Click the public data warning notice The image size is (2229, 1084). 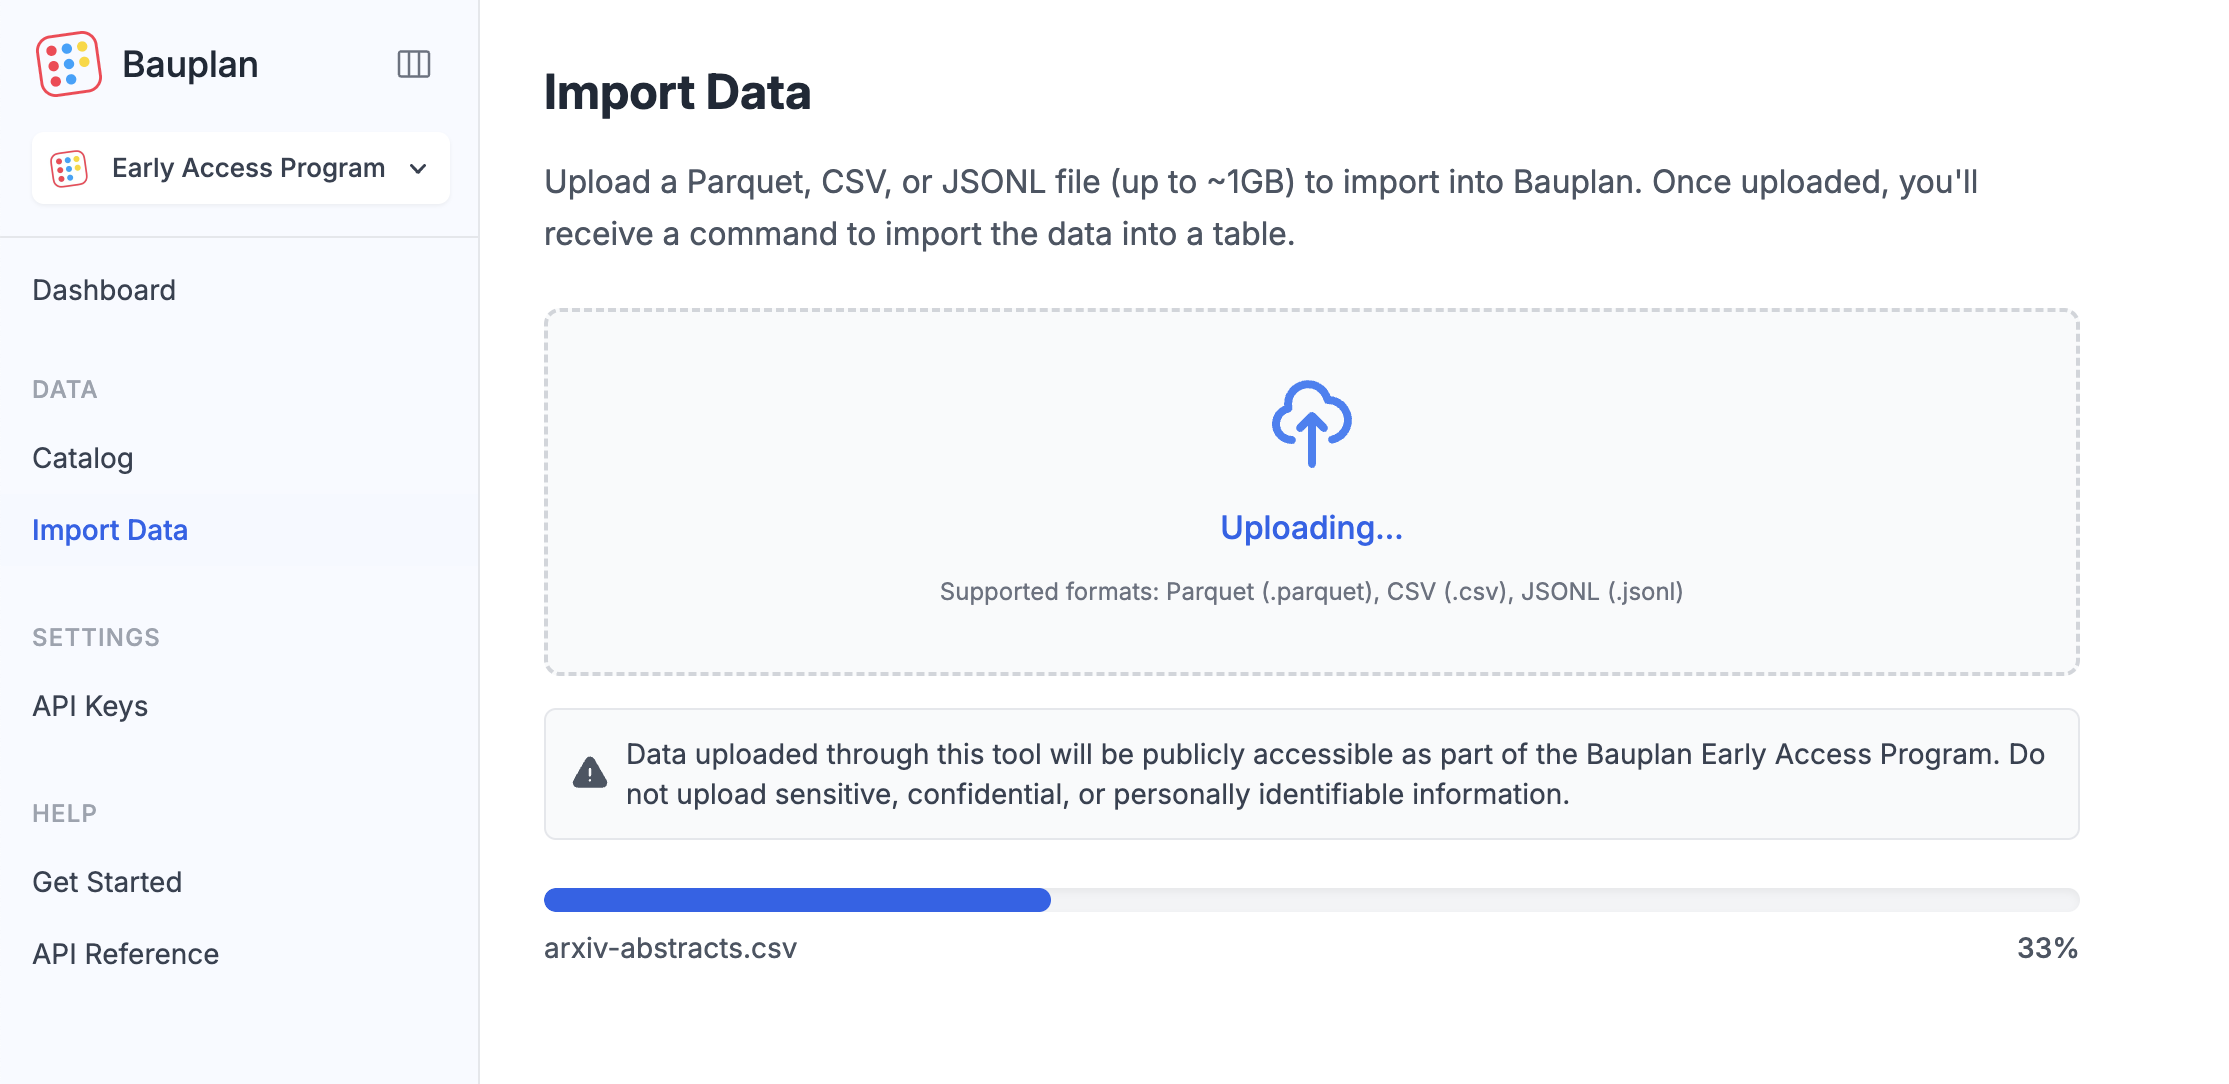point(1311,774)
